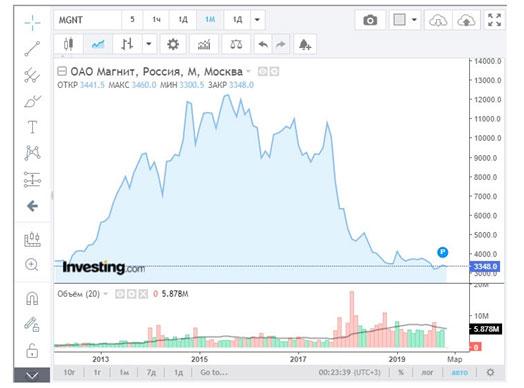Select the long position prediction tool
Viewport: 524px width, 388px height.
click(32, 179)
